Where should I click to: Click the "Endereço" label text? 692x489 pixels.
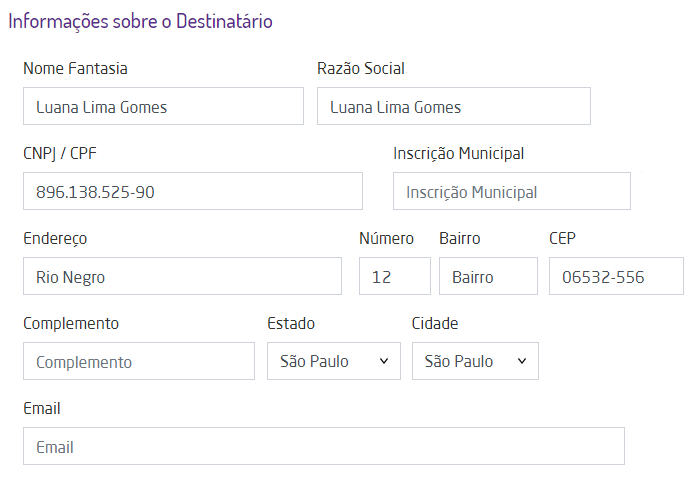pos(55,238)
